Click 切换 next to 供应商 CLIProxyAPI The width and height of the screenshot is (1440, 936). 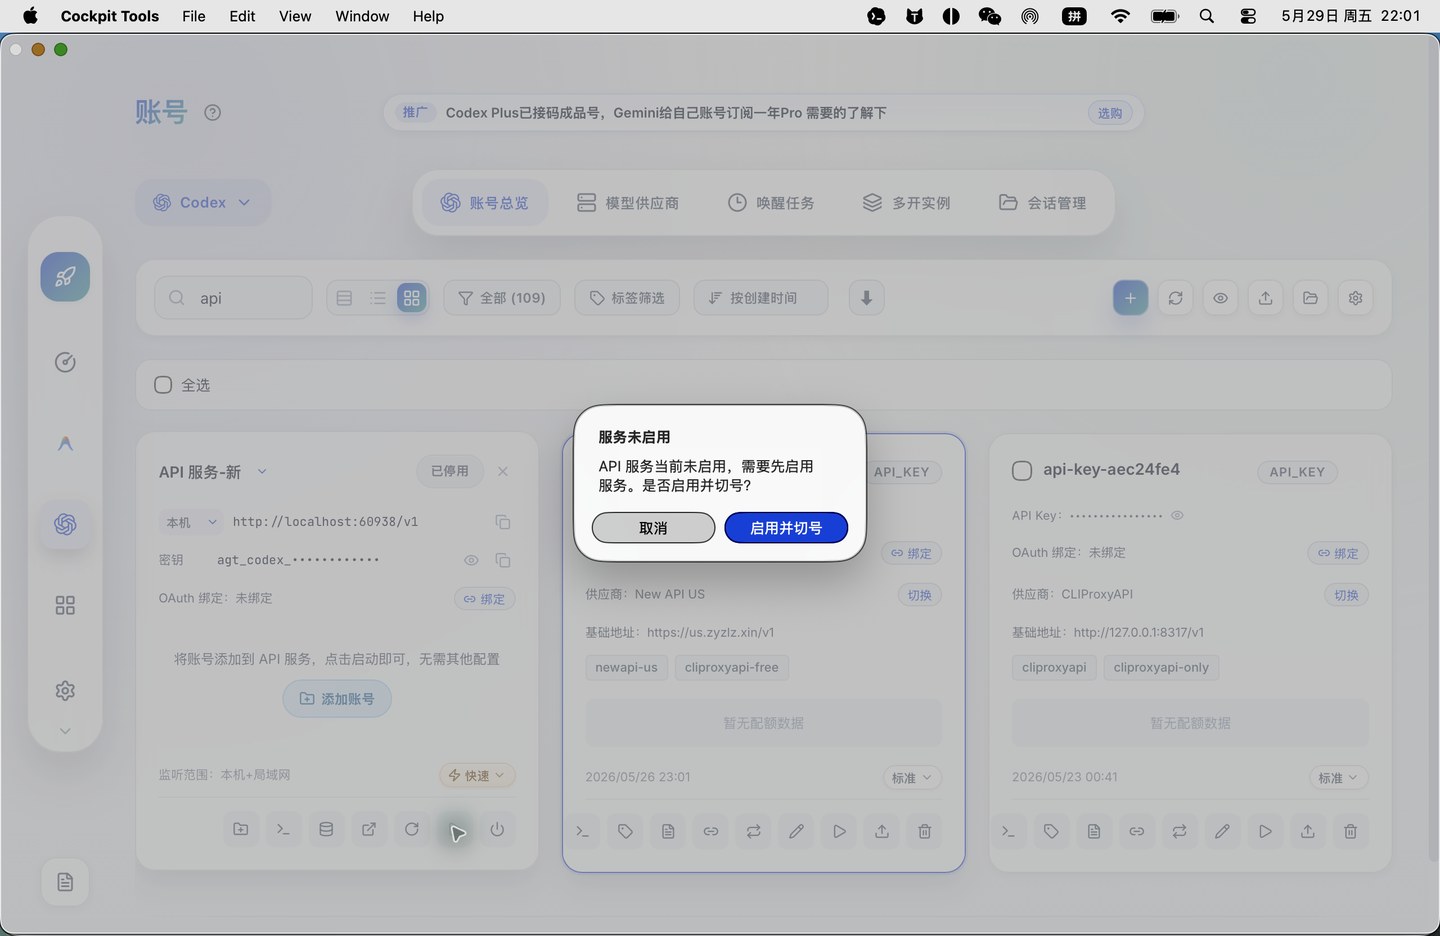[1346, 595]
